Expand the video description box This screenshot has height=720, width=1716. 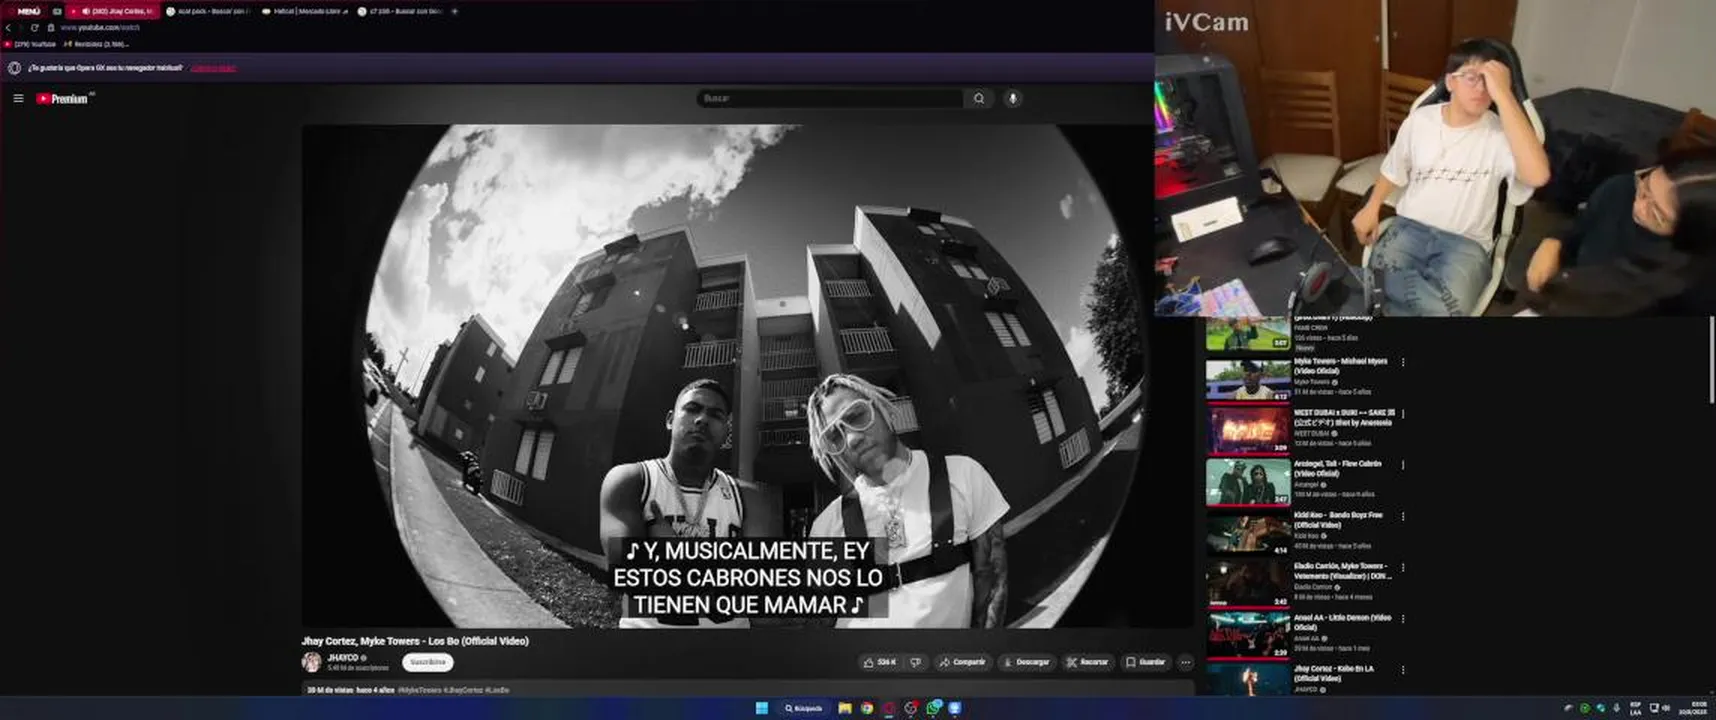tap(748, 689)
